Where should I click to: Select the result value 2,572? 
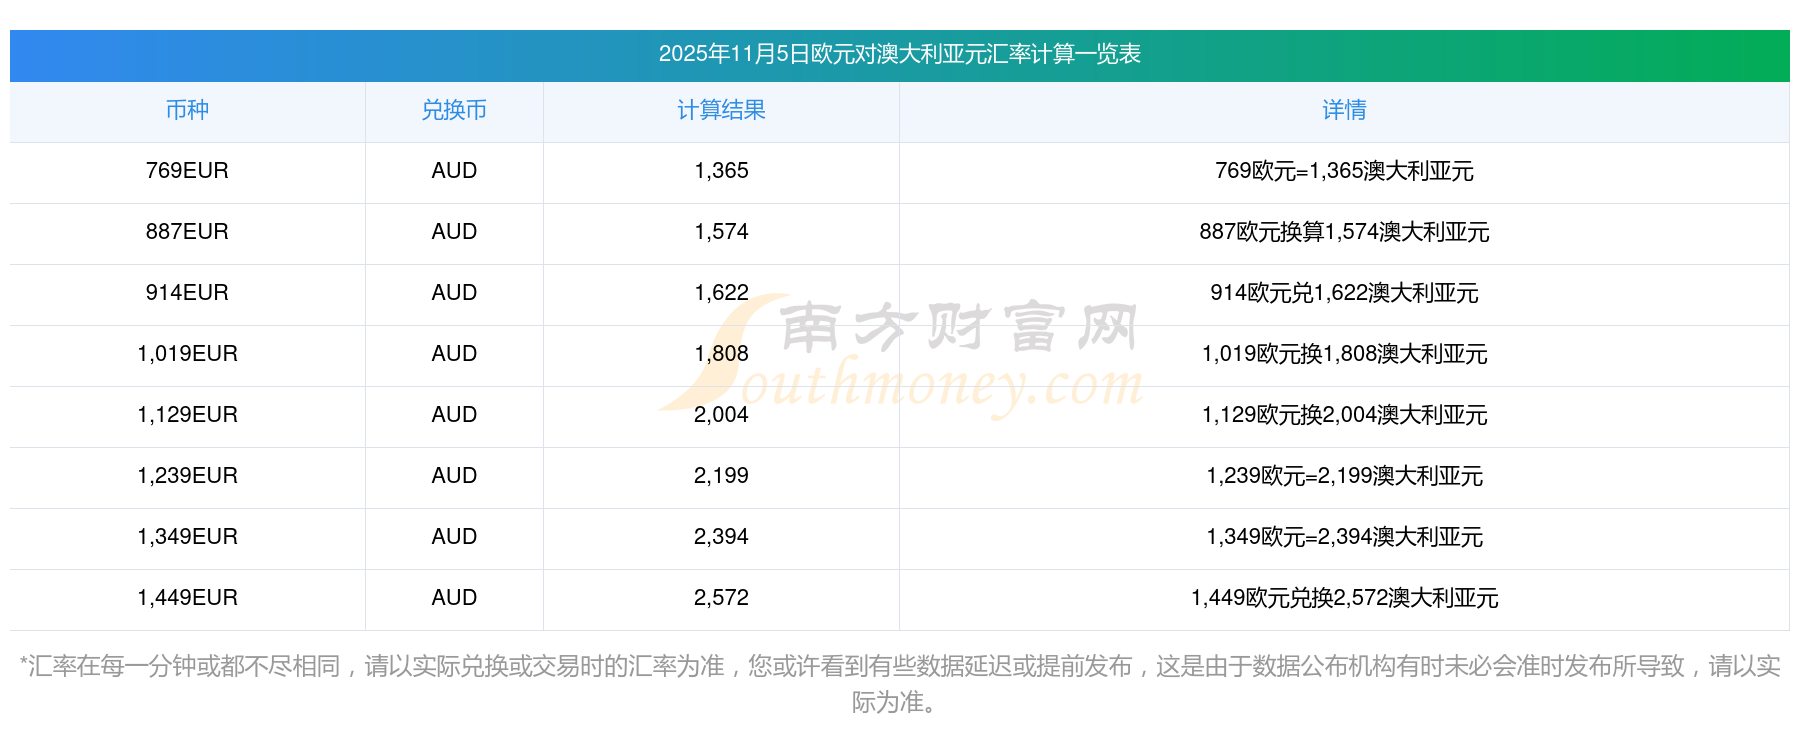(721, 598)
